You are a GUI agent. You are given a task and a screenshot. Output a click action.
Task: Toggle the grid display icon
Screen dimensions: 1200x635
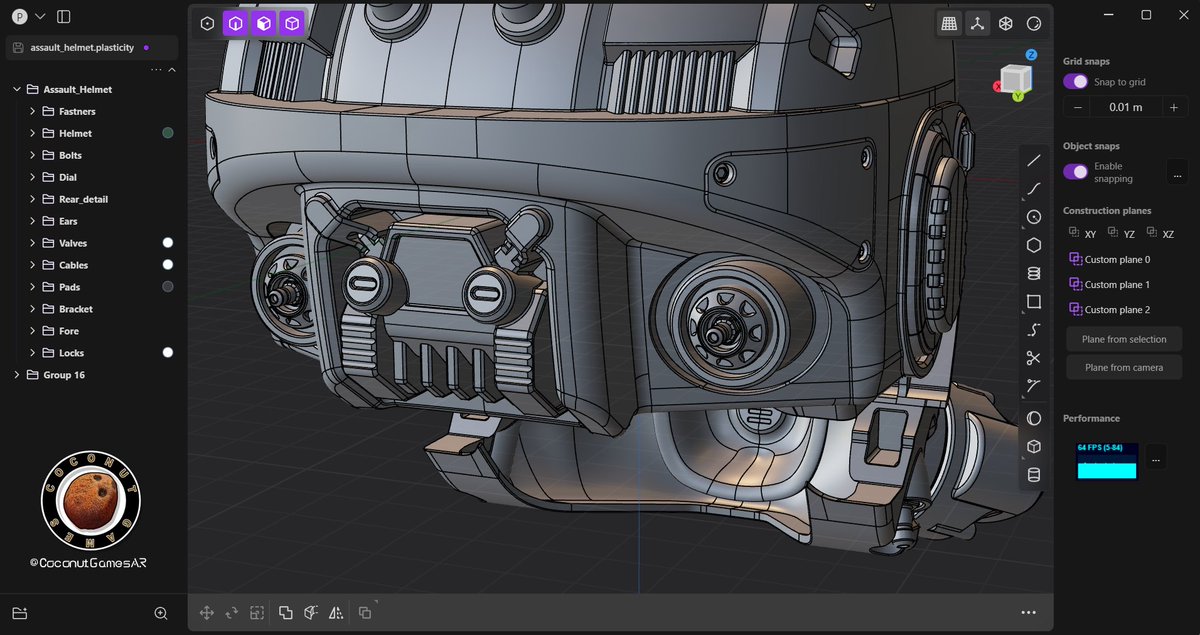949,22
